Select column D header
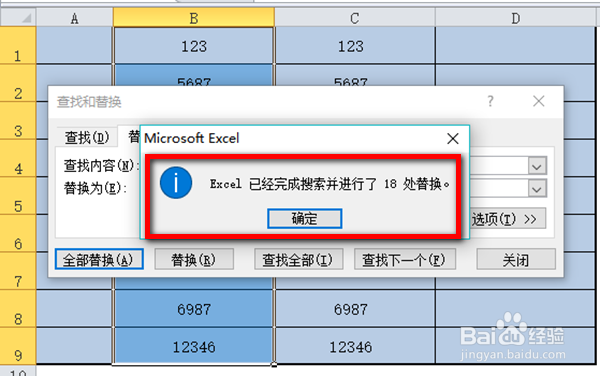The width and height of the screenshot is (600, 376). coord(516,18)
